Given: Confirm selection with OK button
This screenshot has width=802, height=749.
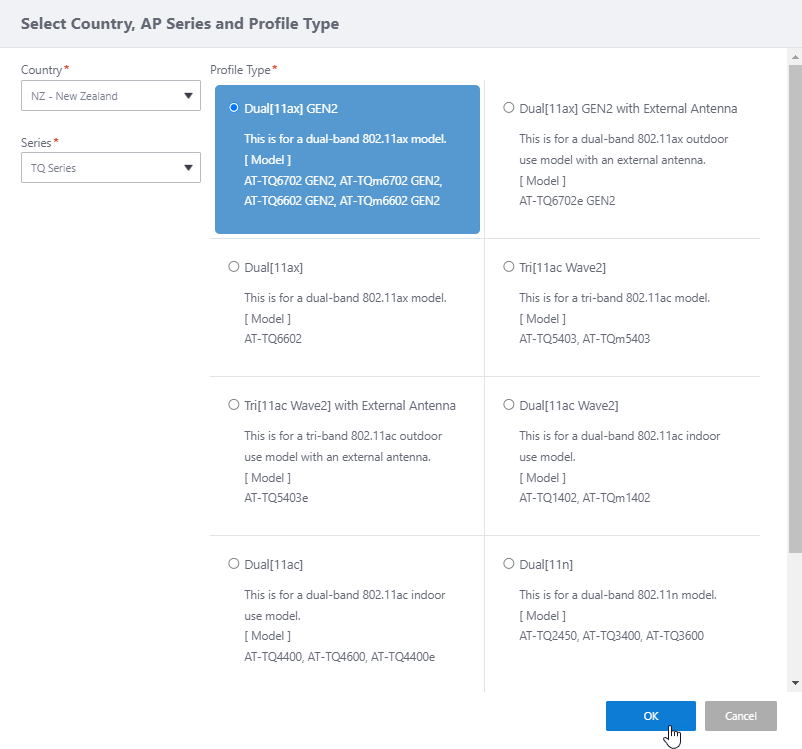Looking at the screenshot, I should pos(650,716).
